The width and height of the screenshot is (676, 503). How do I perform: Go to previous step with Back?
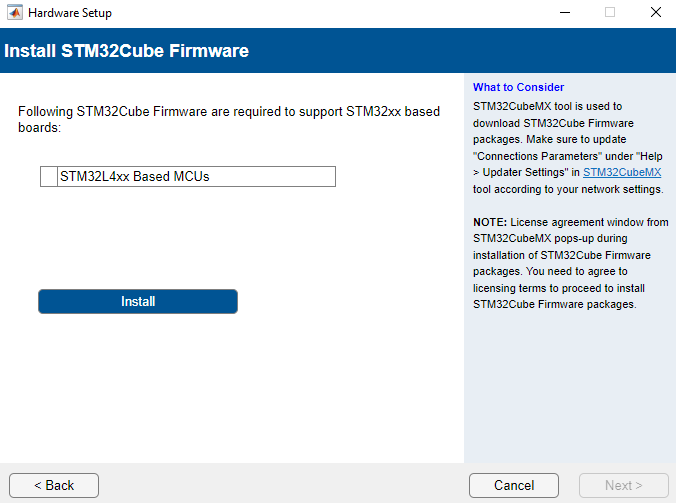pyautogui.click(x=54, y=485)
